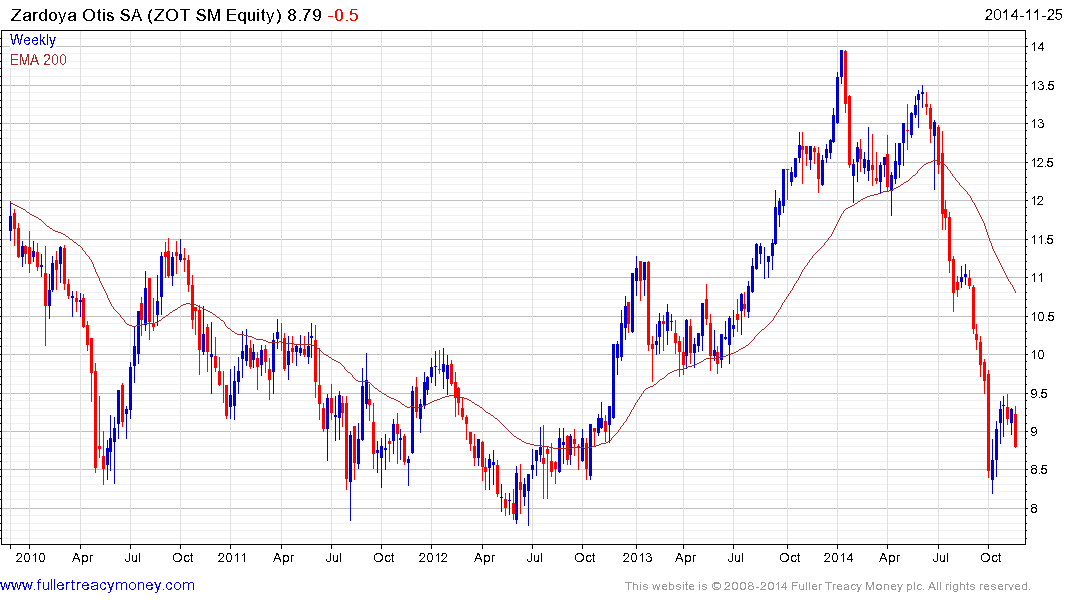Click the 8 price axis label

1034,509
